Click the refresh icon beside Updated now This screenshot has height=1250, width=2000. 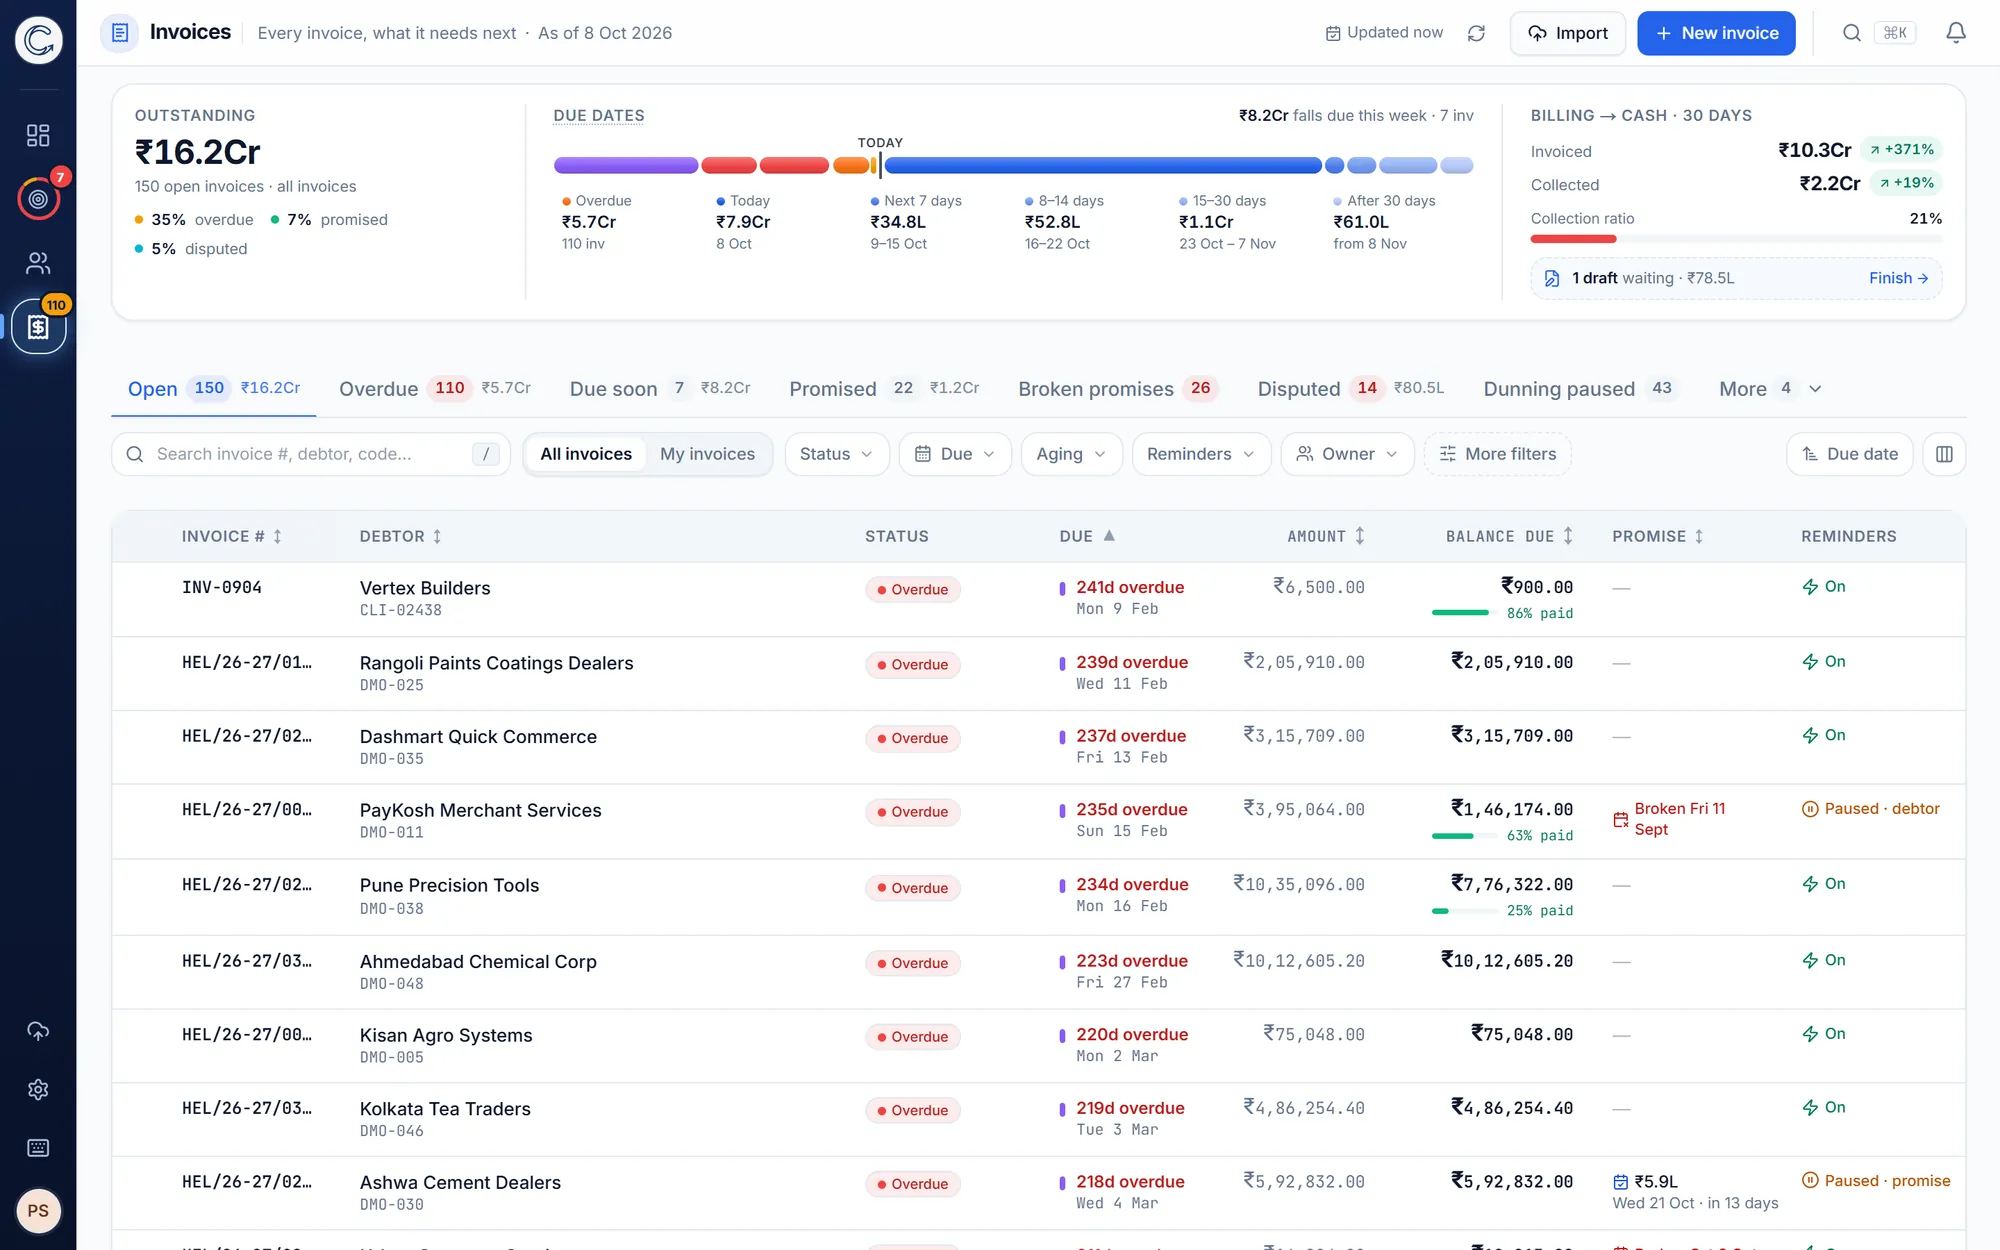click(x=1476, y=33)
